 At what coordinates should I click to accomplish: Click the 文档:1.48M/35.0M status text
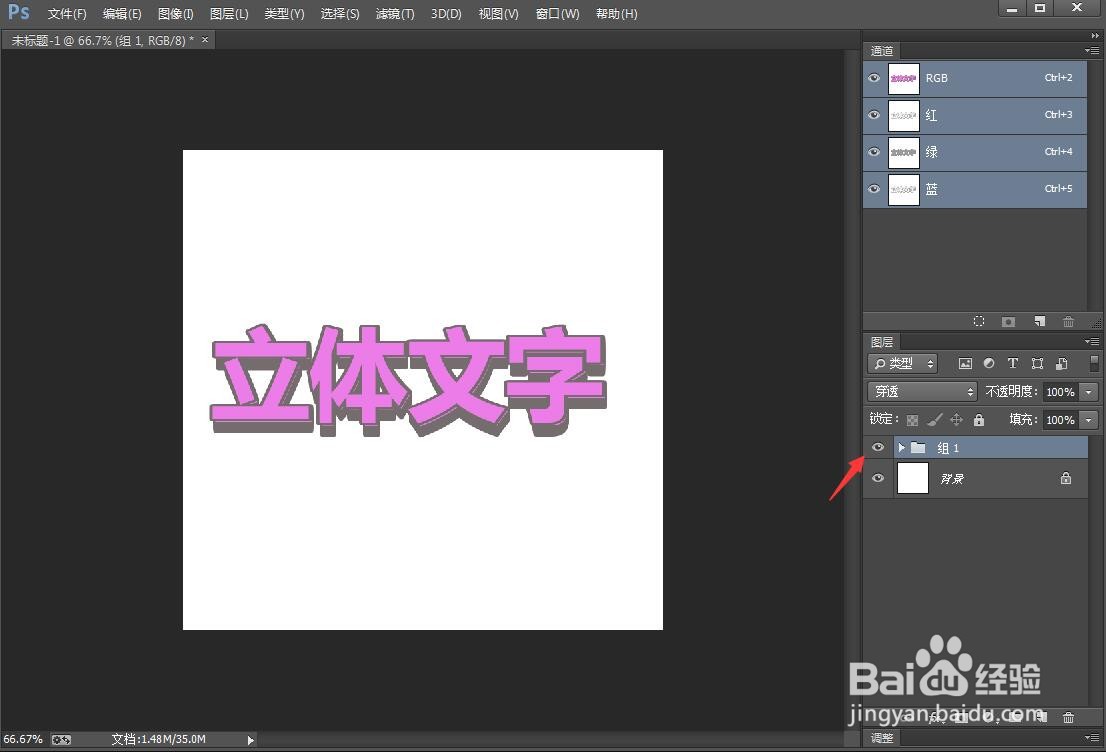pyautogui.click(x=159, y=739)
